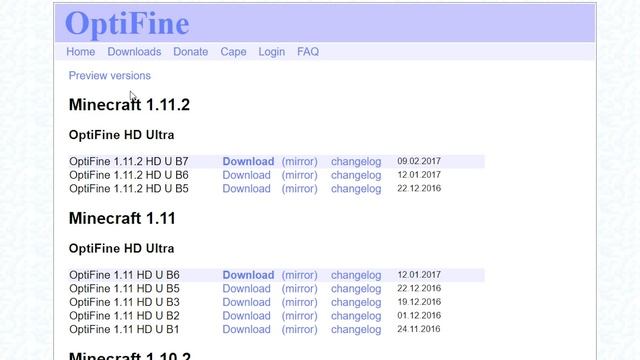The image size is (640, 360).
Task: View changelog for OptiFine 1.11.2 HD U B6
Action: click(356, 175)
